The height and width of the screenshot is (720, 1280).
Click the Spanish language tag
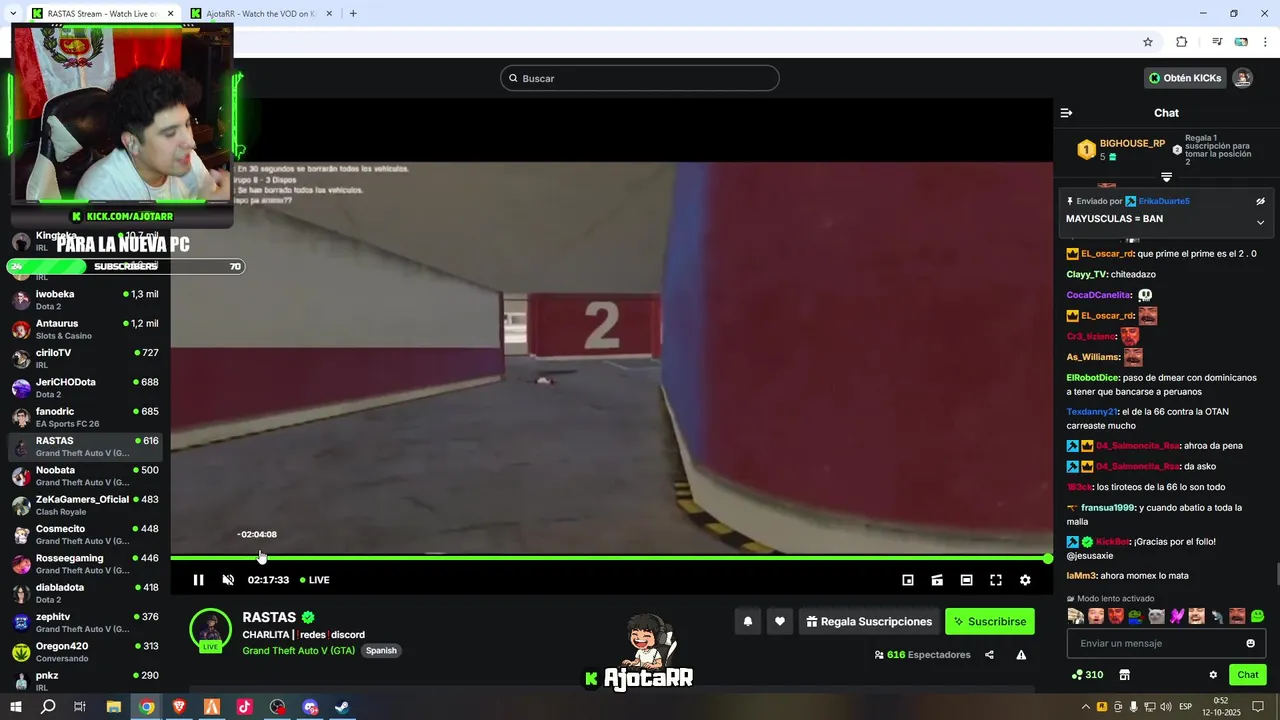click(381, 650)
